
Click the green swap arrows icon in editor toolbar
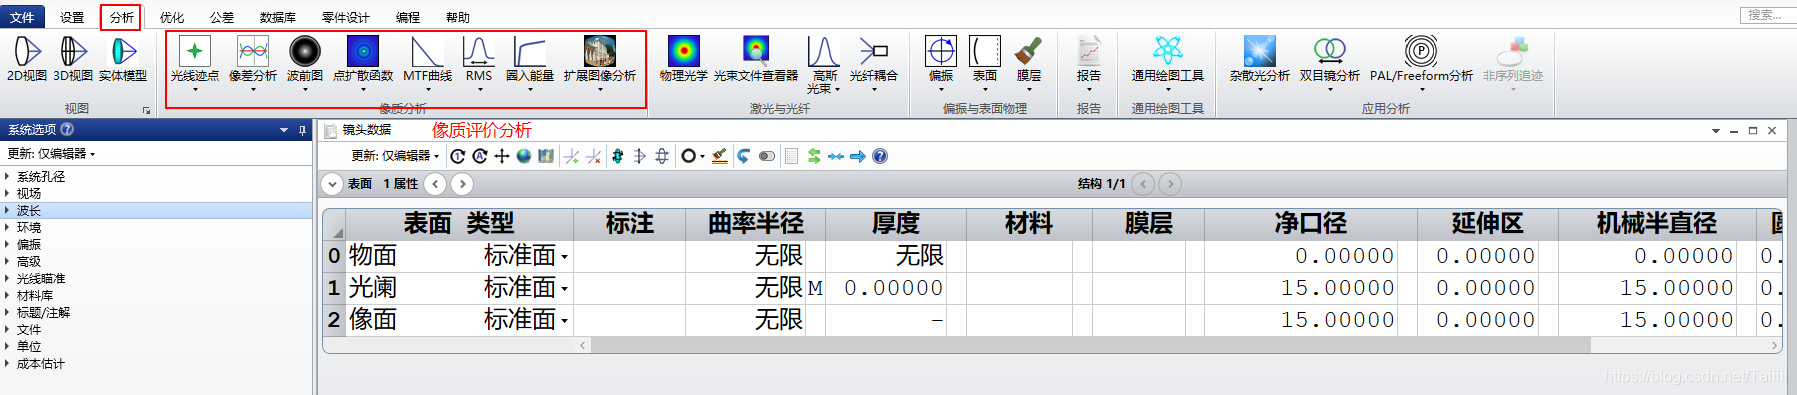click(814, 156)
